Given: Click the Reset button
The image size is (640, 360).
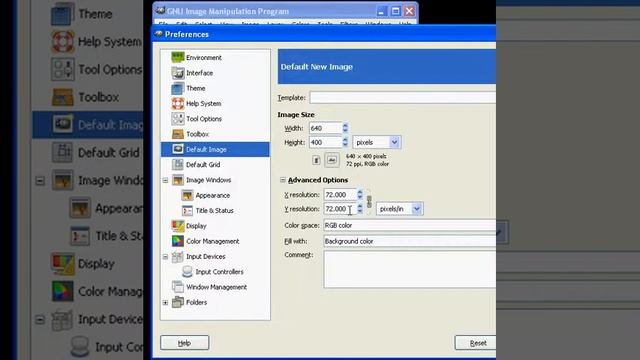Looking at the screenshot, I should tap(476, 343).
